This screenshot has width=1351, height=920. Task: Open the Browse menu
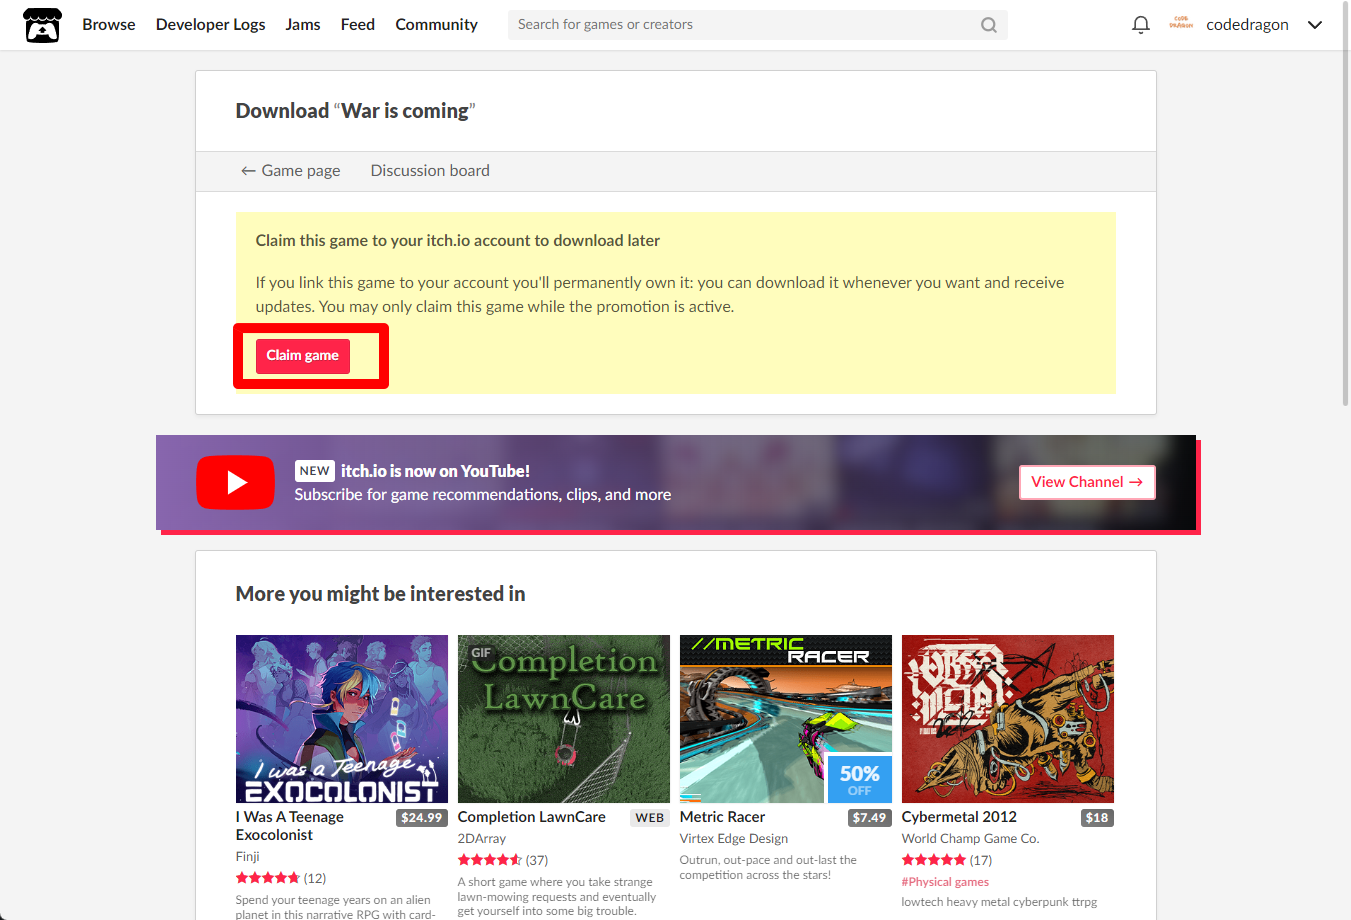click(x=109, y=25)
